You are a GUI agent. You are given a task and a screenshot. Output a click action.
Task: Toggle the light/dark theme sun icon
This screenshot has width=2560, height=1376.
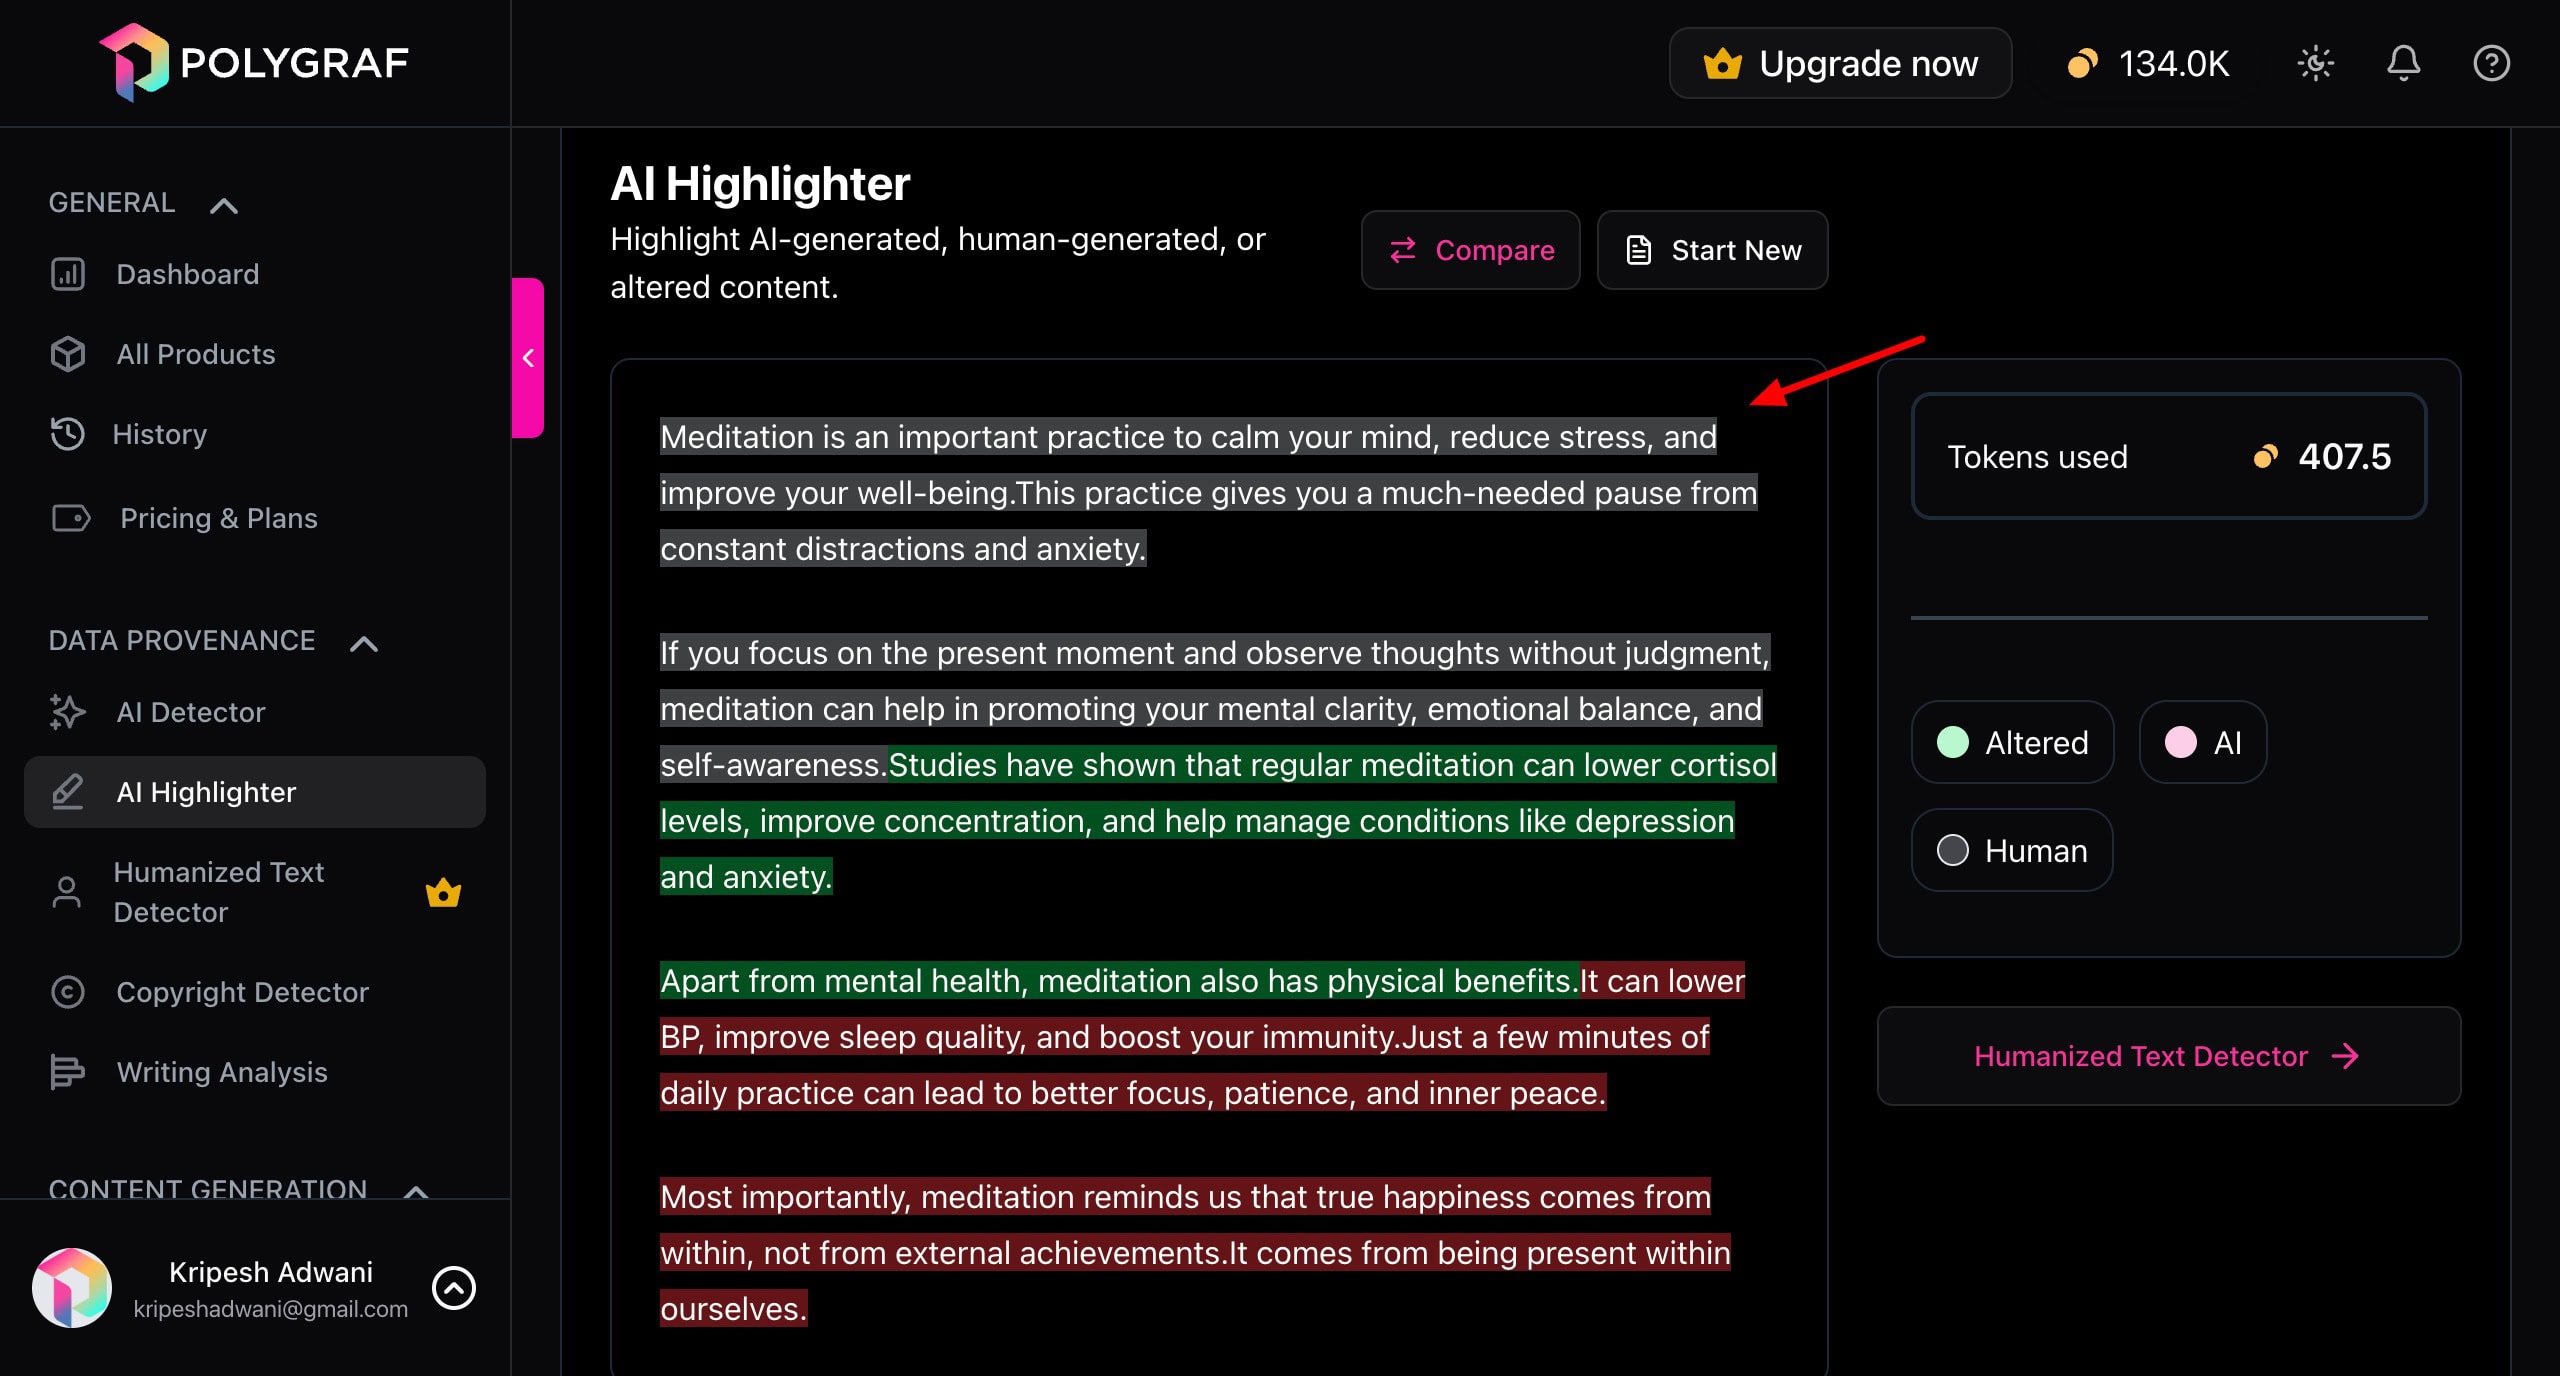point(2315,64)
